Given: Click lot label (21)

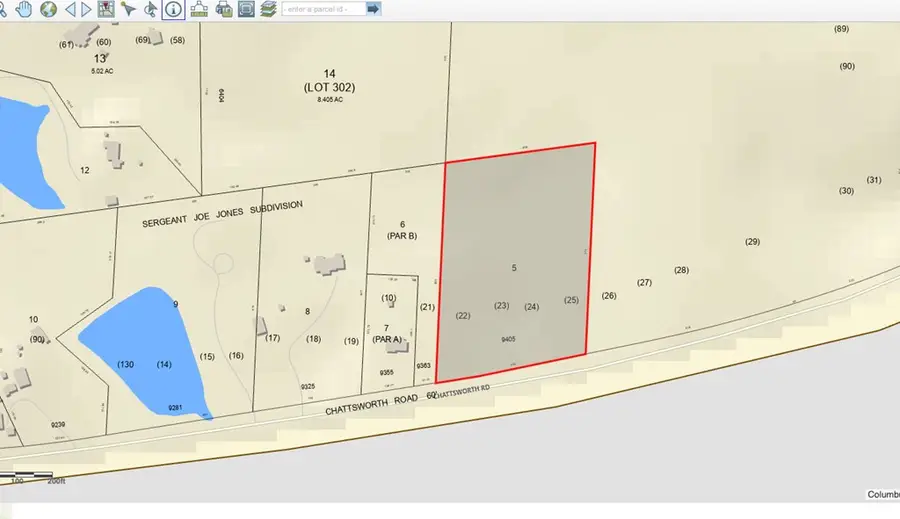Looking at the screenshot, I should (427, 307).
